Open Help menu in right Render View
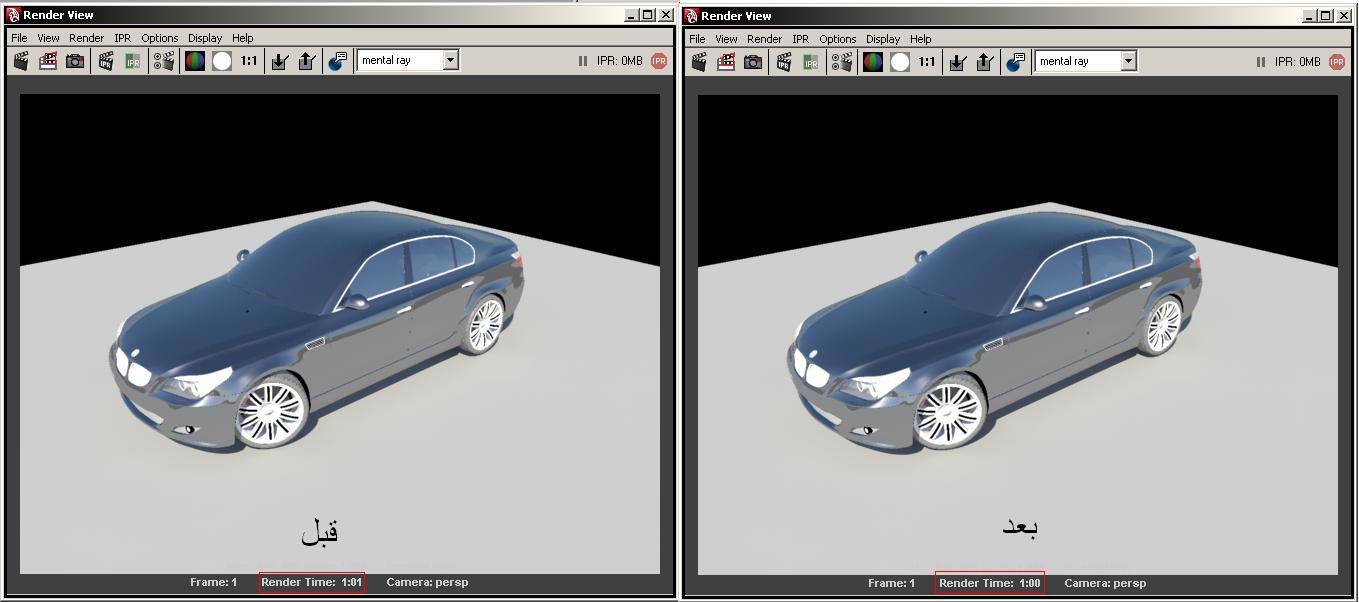 point(921,39)
